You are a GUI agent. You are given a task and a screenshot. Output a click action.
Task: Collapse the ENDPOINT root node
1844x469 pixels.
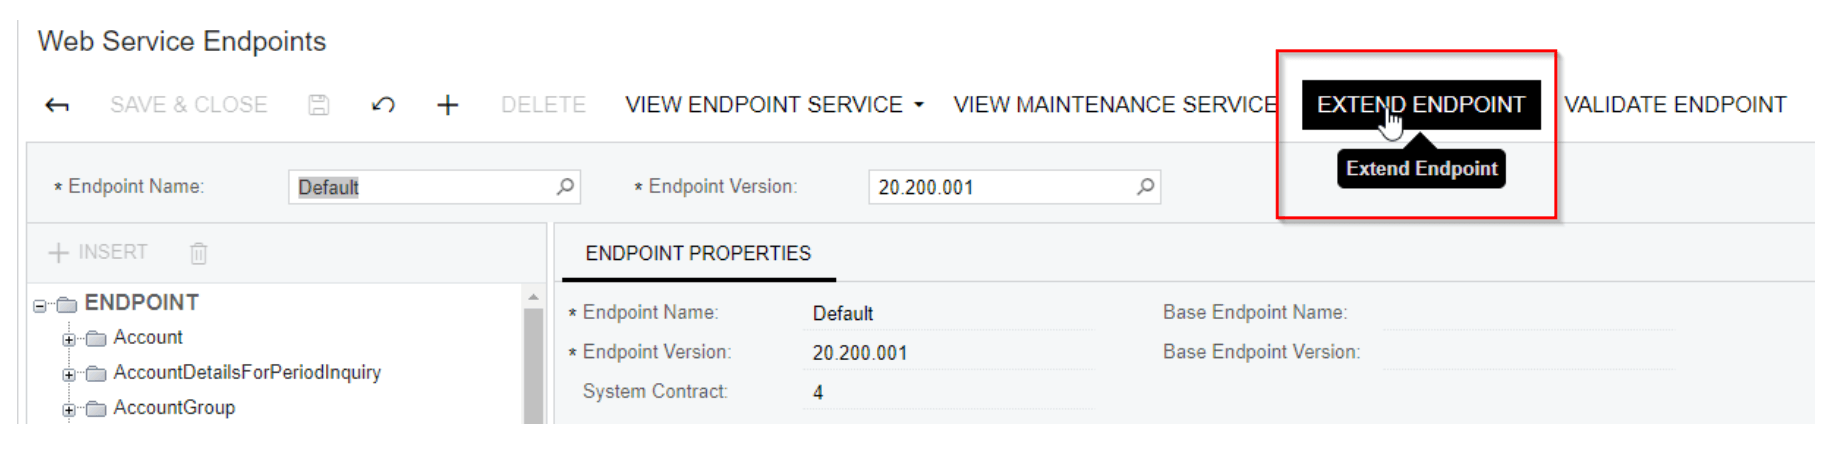click(40, 305)
